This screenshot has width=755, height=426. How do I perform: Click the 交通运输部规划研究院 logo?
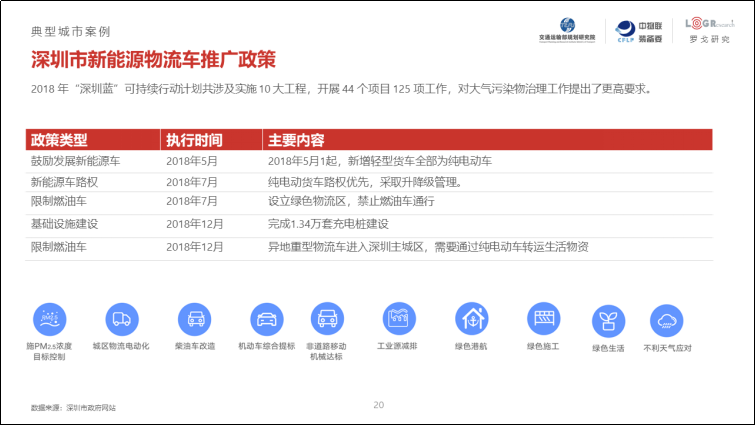tap(566, 29)
